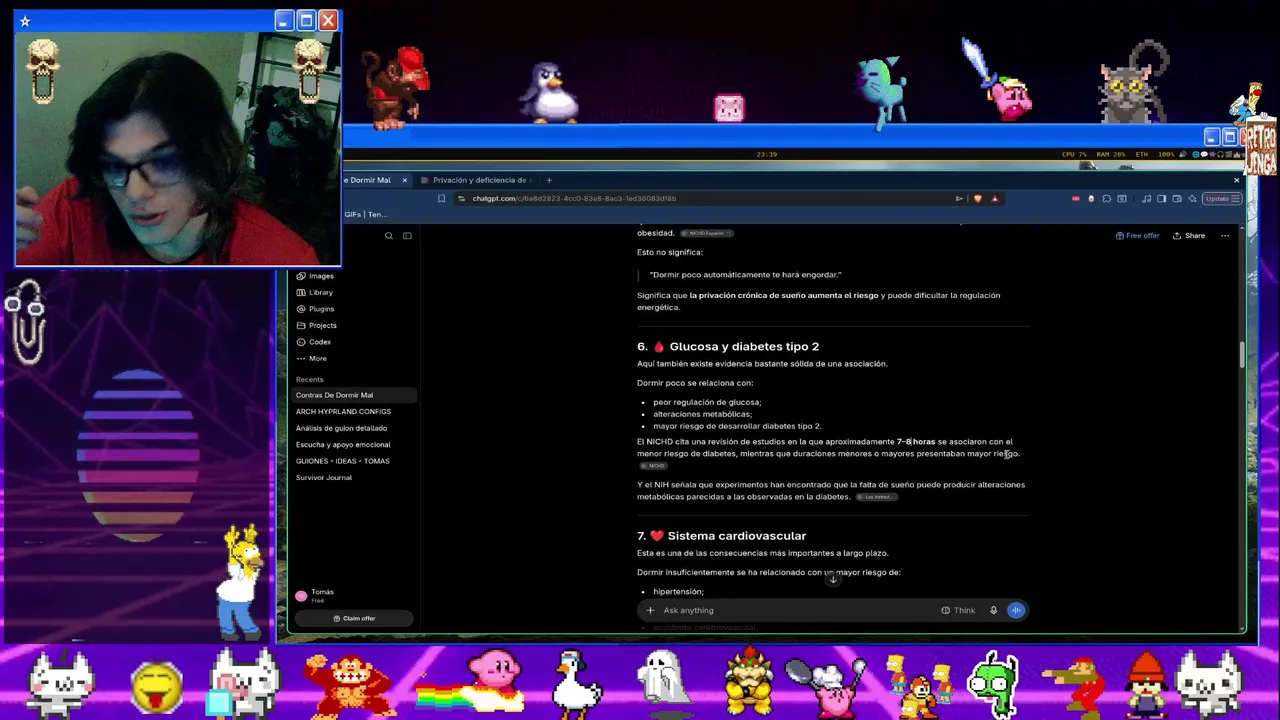
Task: Open the 'Escucha y apoyo emocional' chat
Action: (x=353, y=444)
